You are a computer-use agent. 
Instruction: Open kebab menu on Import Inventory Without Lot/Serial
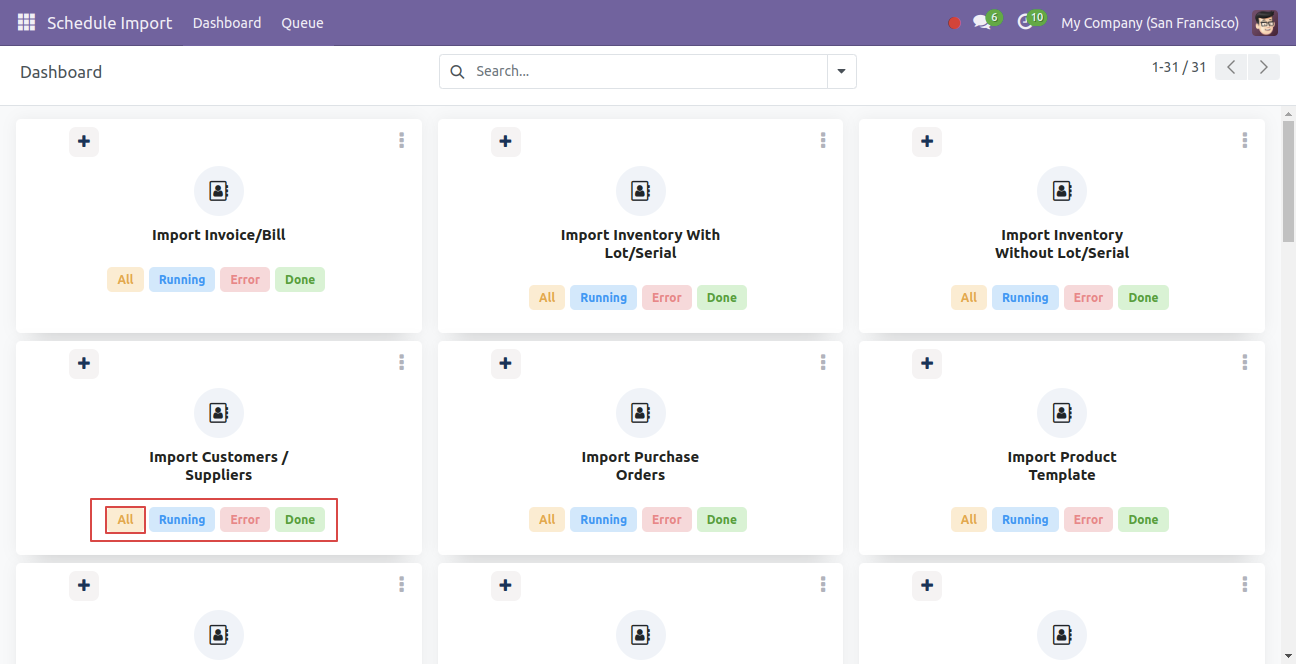click(1245, 141)
